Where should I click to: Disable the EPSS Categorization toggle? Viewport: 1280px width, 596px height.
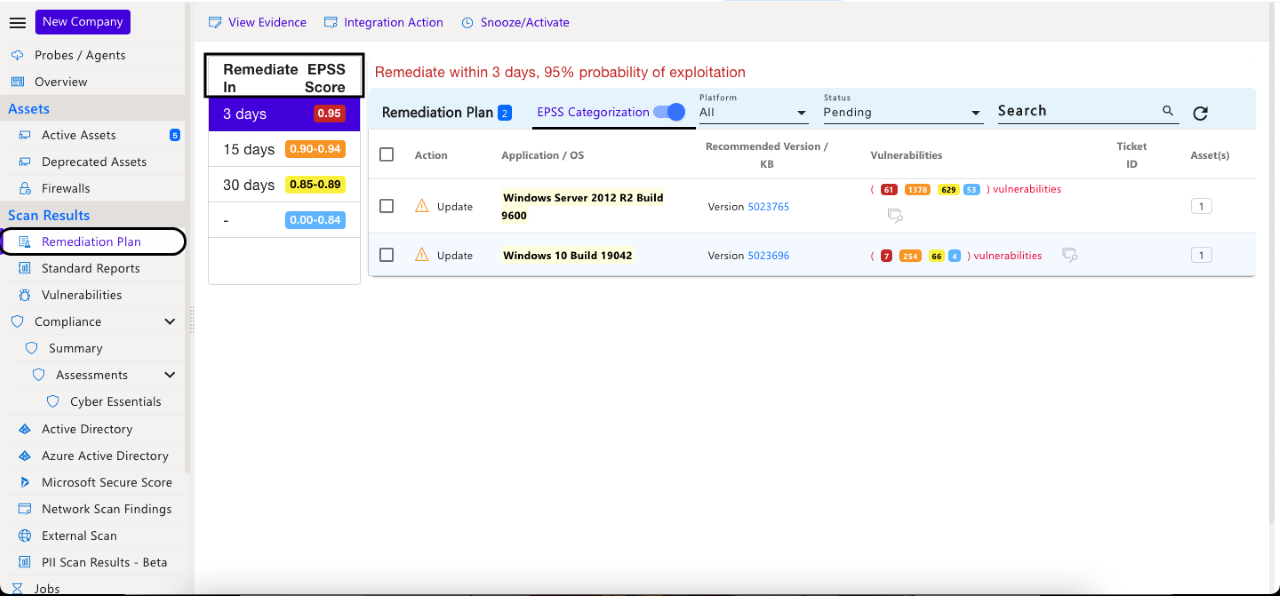click(669, 112)
